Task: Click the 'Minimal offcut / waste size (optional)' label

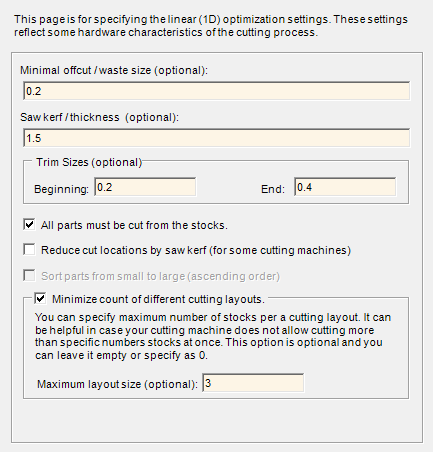Action: click(114, 70)
